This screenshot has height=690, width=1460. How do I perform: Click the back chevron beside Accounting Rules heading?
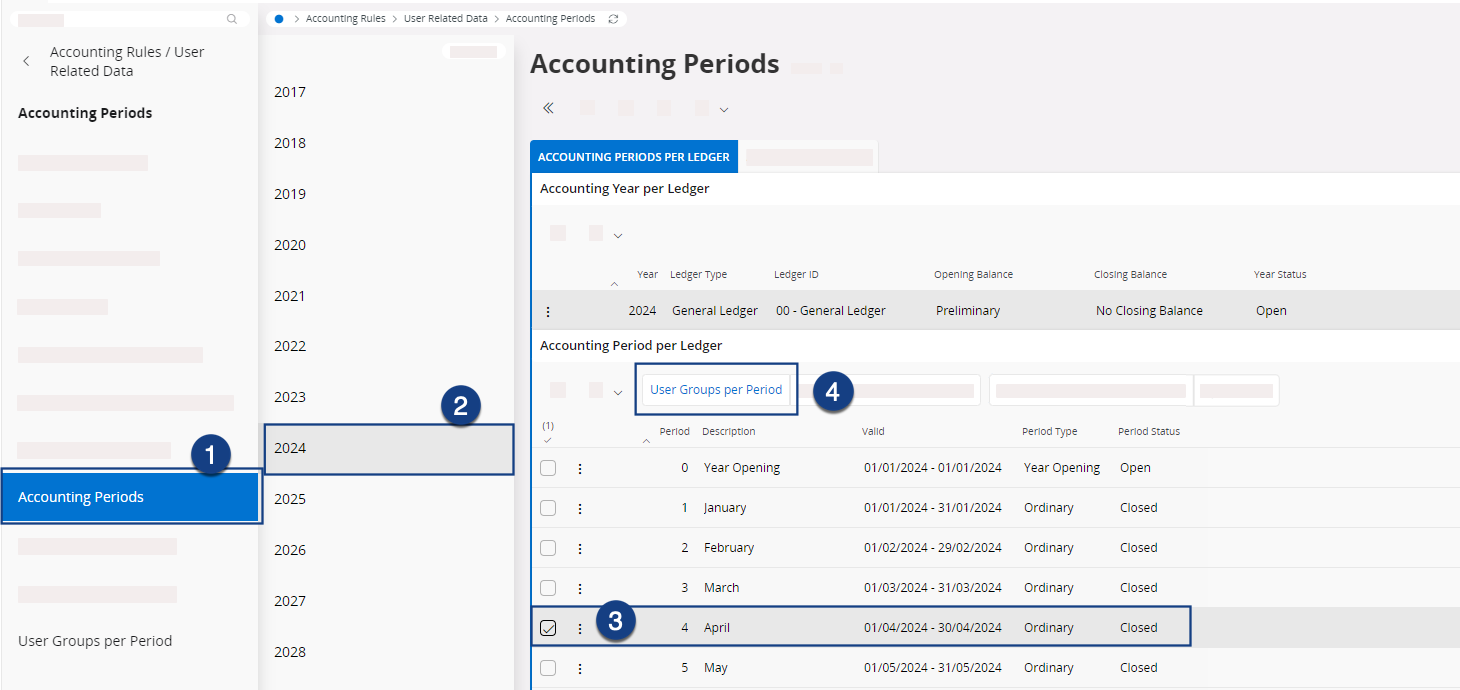tap(26, 61)
